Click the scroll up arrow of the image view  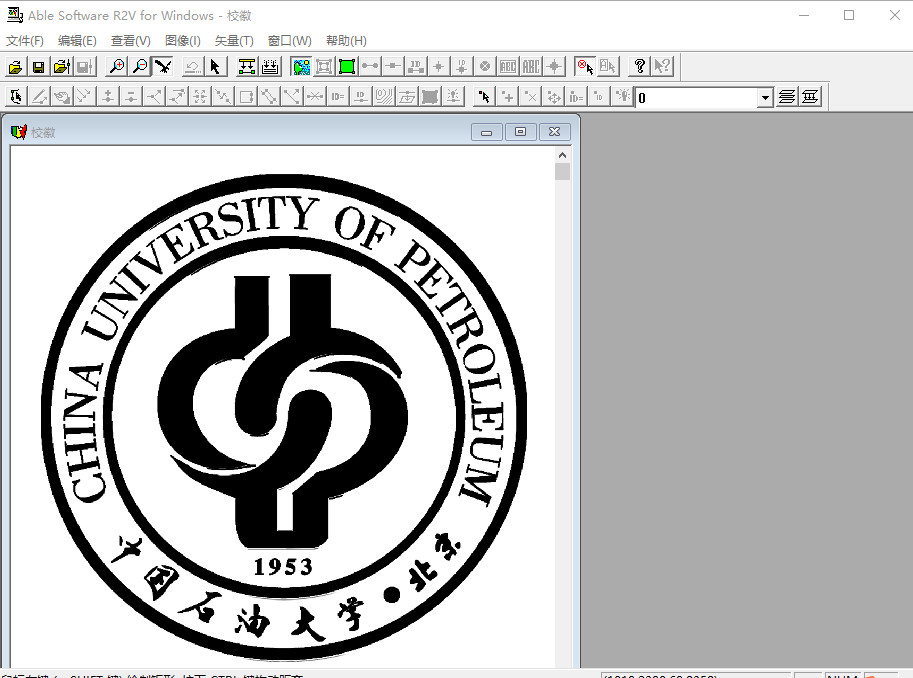point(562,155)
